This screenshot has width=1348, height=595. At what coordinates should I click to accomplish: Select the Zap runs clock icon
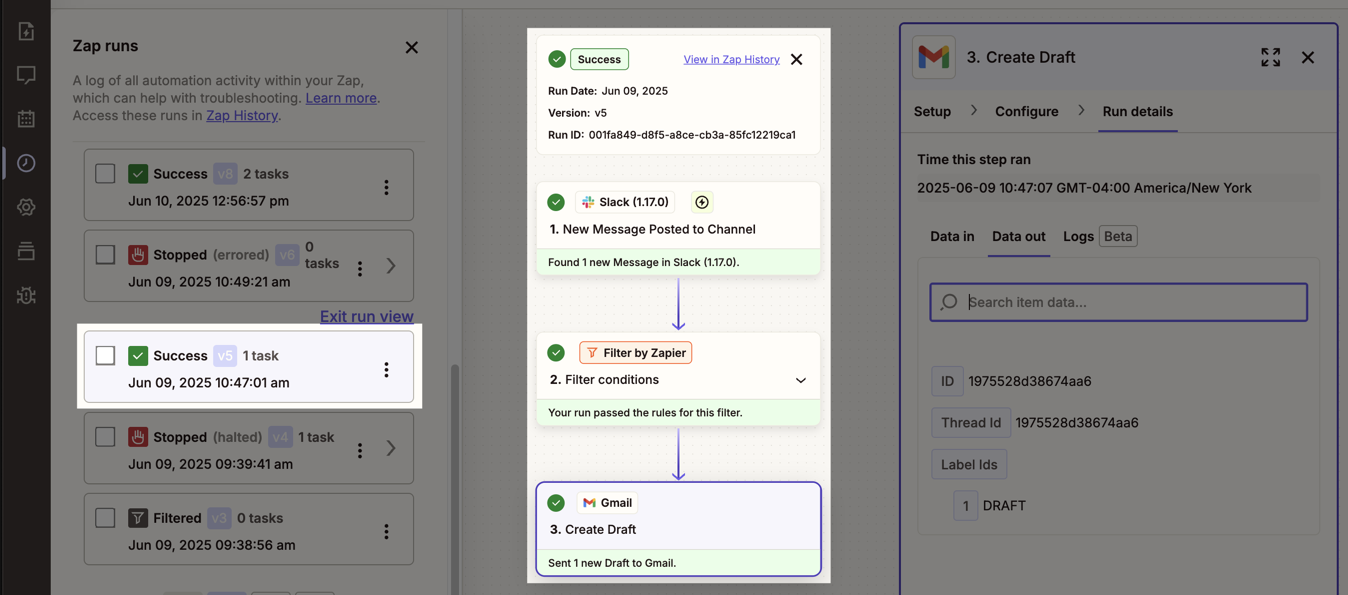coord(26,163)
